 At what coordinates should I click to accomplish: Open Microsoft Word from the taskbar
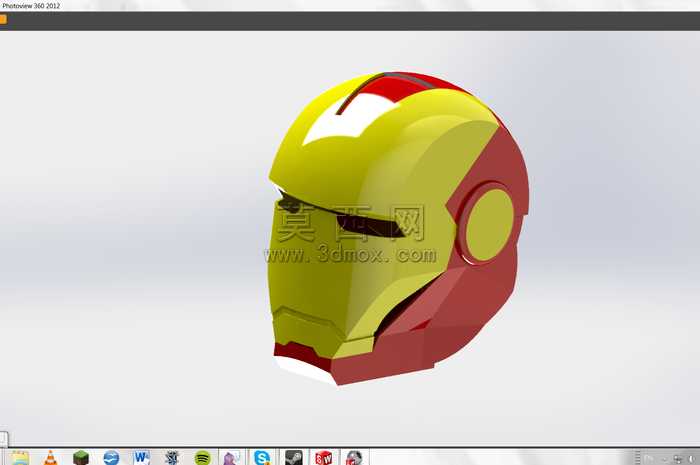142,458
